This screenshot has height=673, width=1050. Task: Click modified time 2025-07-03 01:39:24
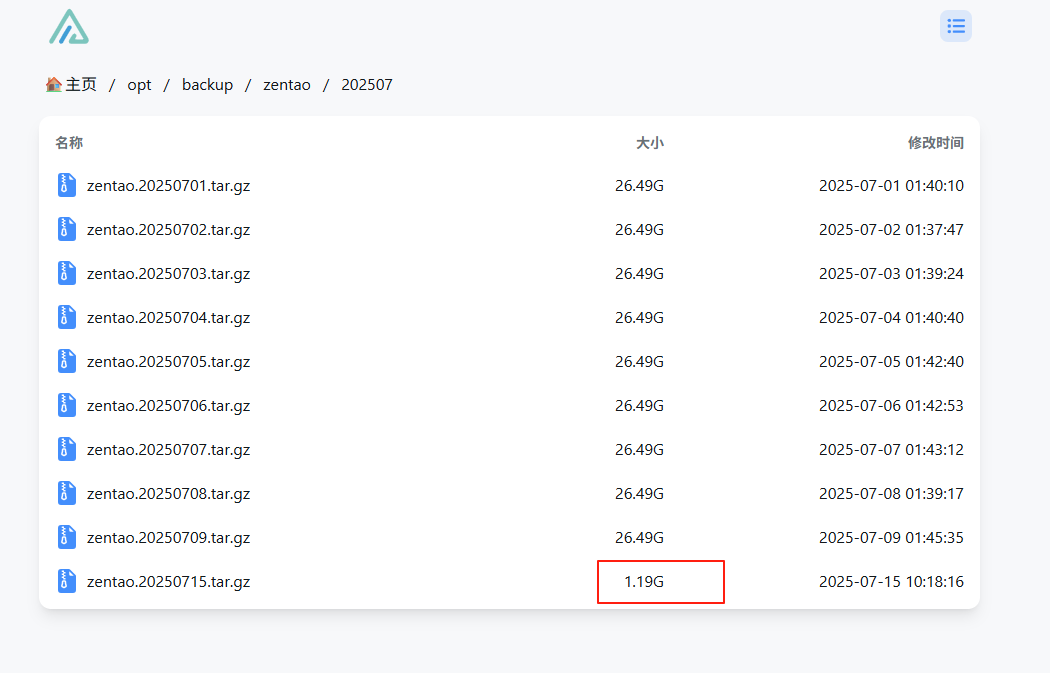pyautogui.click(x=891, y=274)
